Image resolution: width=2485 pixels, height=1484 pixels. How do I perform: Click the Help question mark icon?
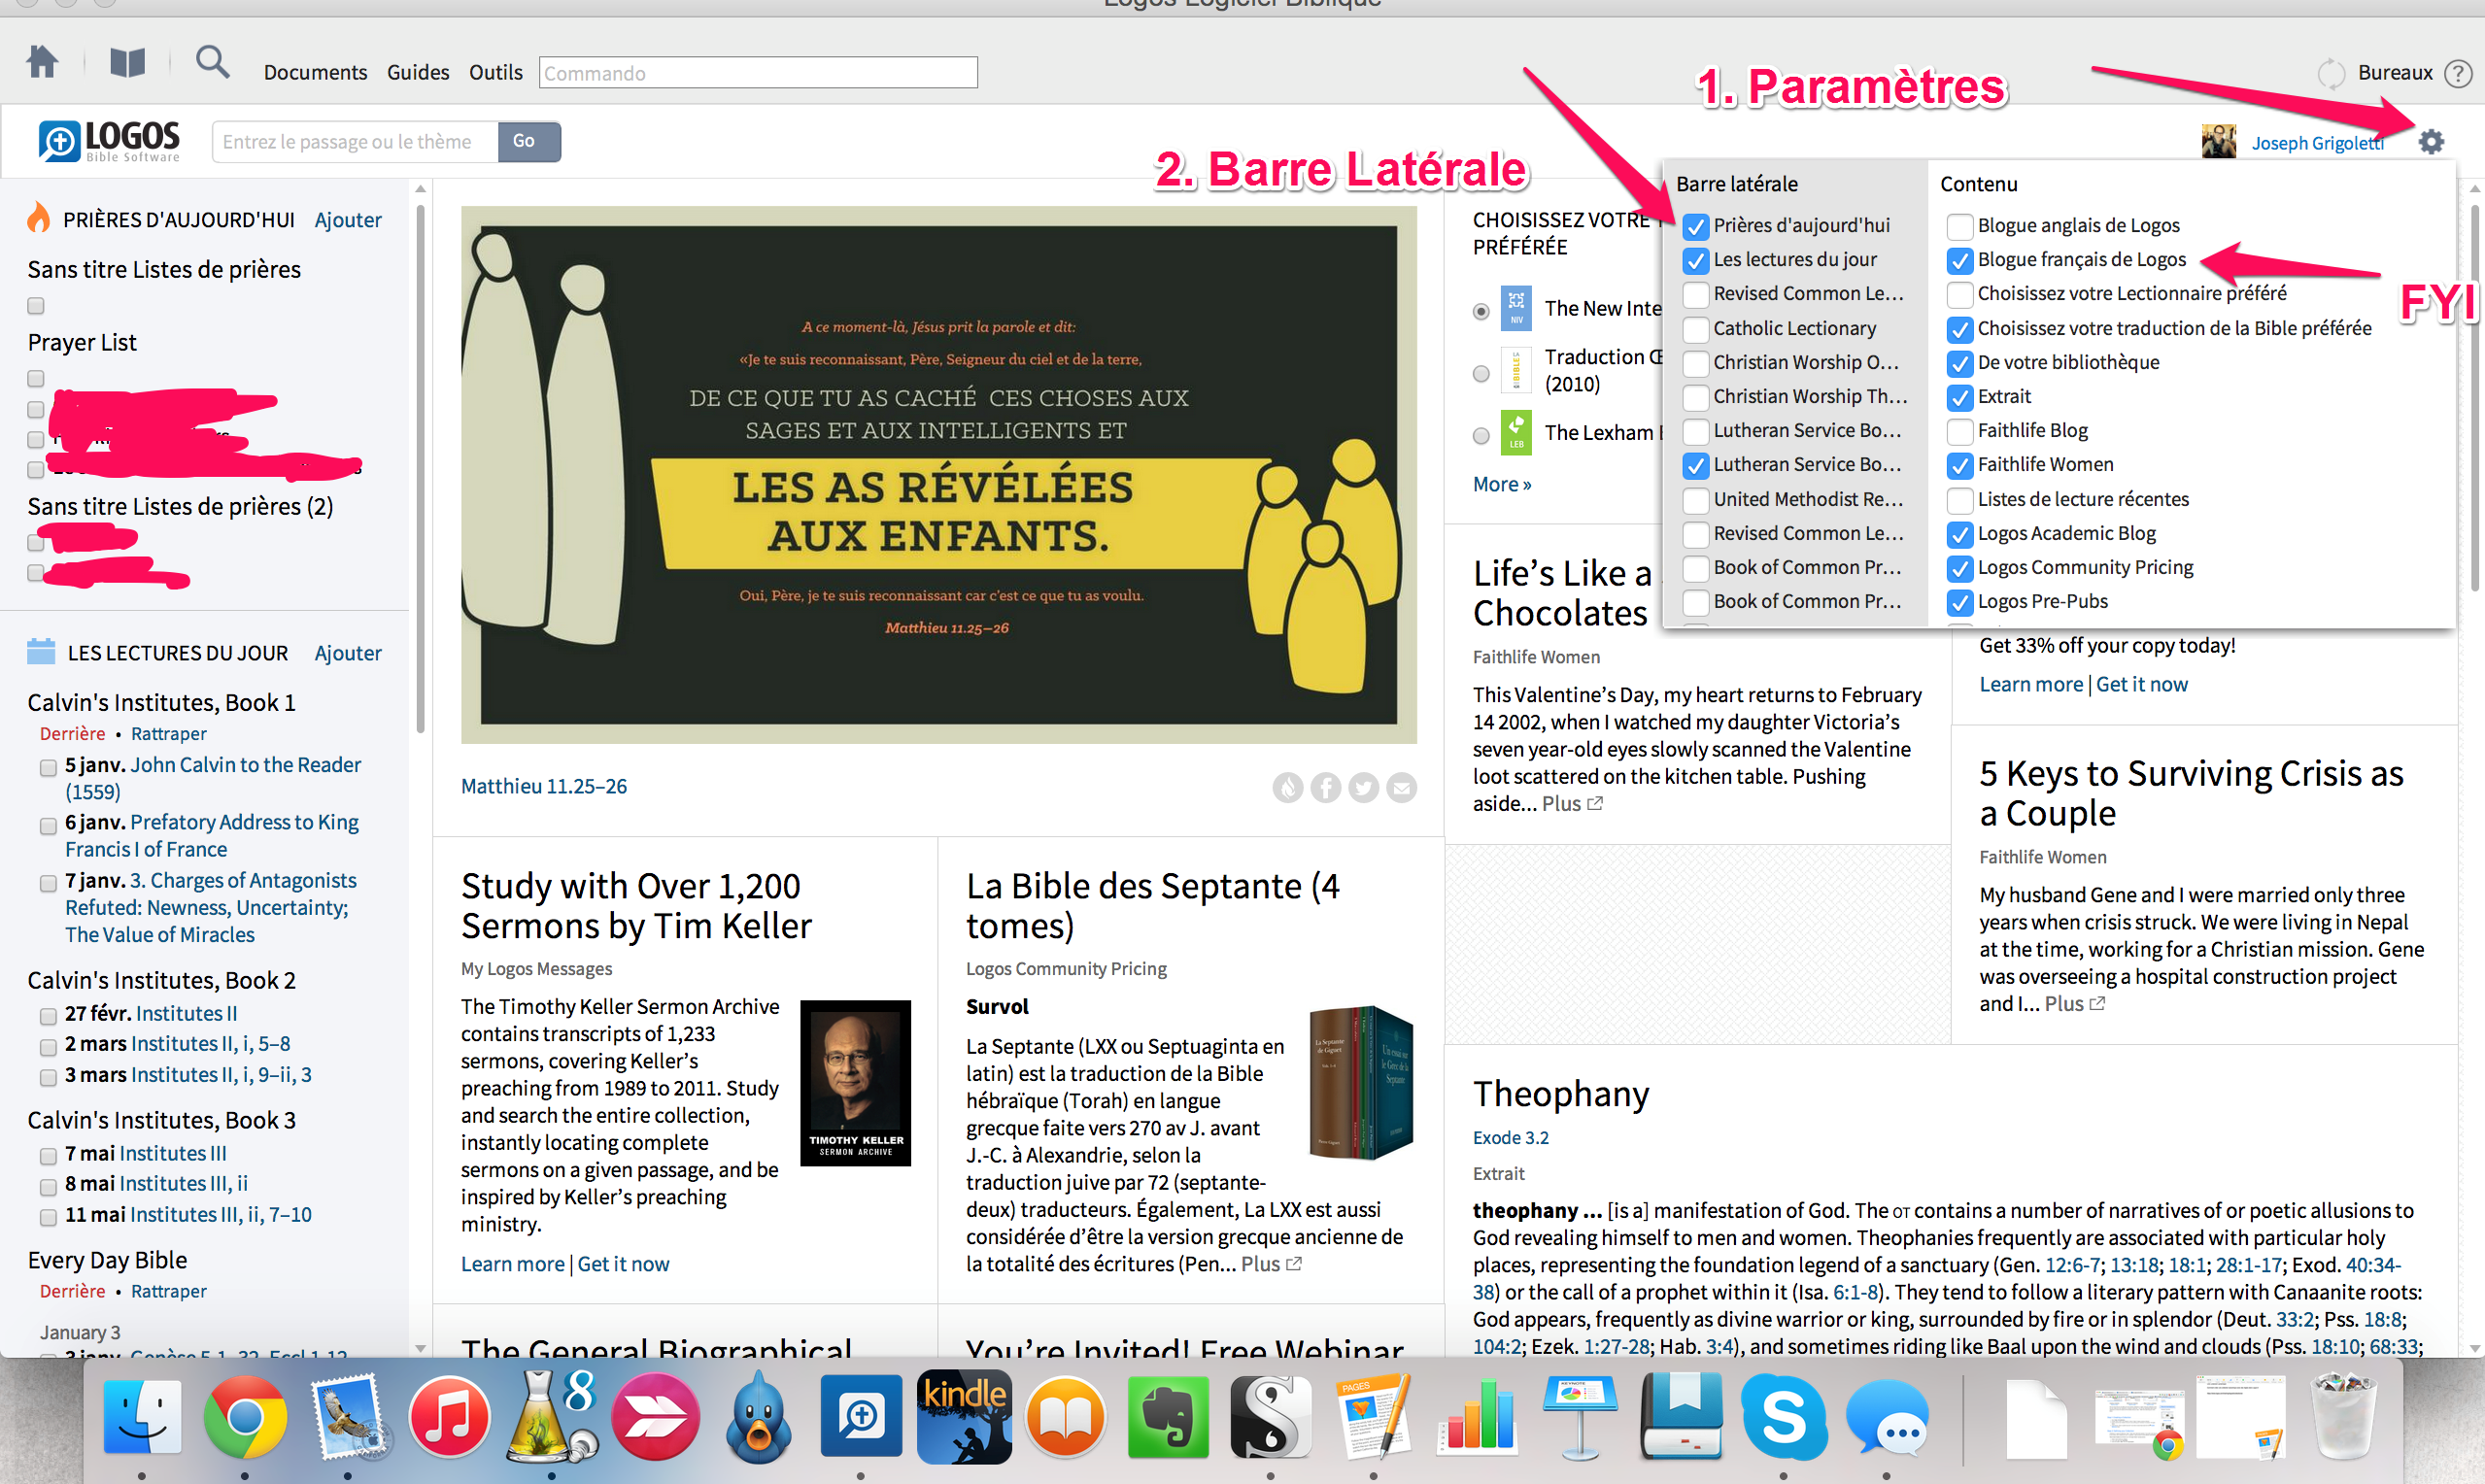click(x=2457, y=73)
